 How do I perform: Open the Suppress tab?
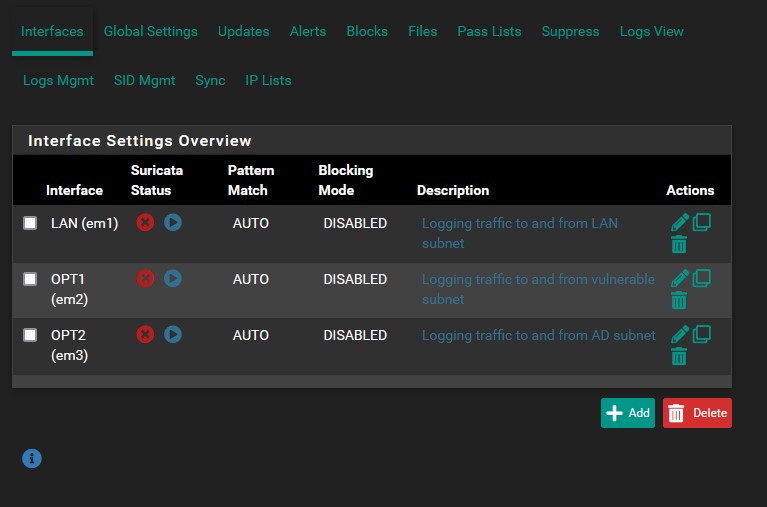coord(570,31)
